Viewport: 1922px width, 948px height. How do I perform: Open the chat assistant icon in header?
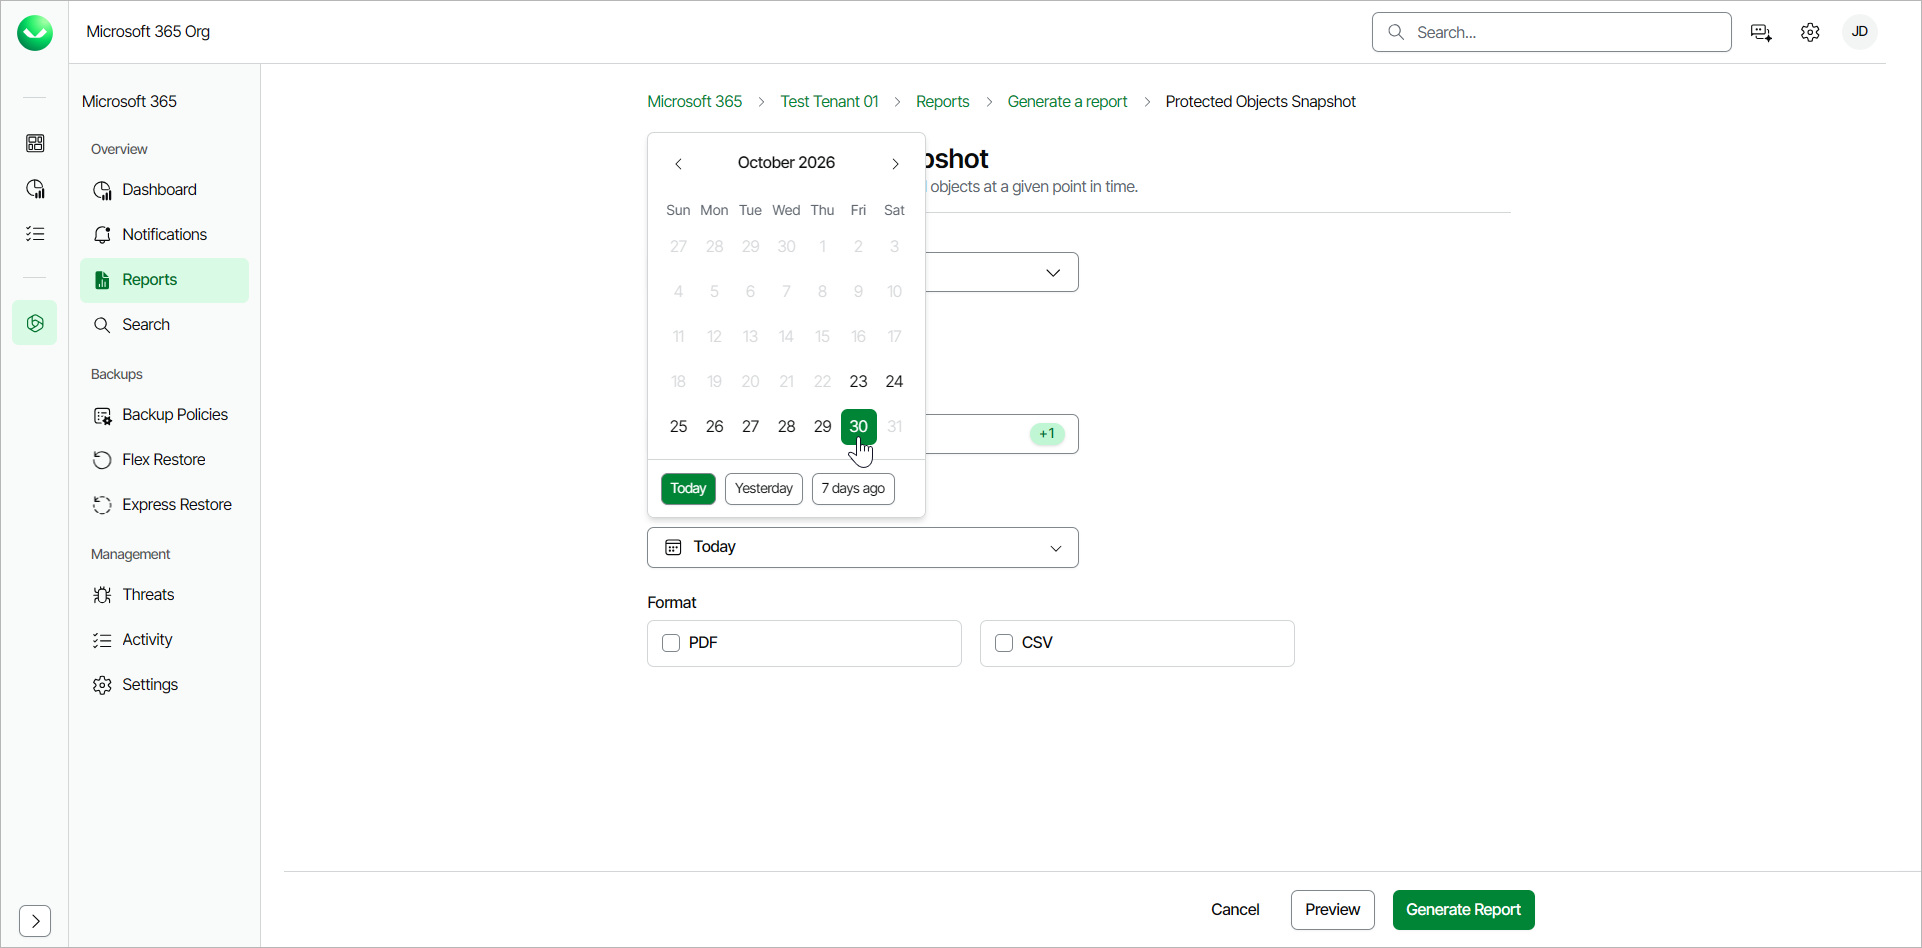point(1762,33)
